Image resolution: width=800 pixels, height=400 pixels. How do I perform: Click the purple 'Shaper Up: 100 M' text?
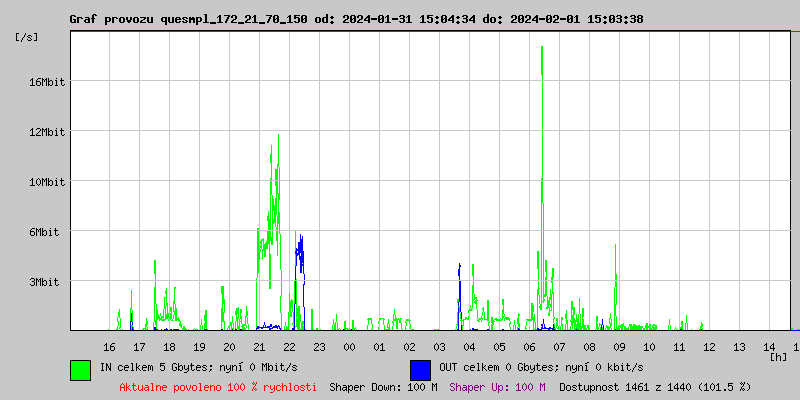(497, 386)
